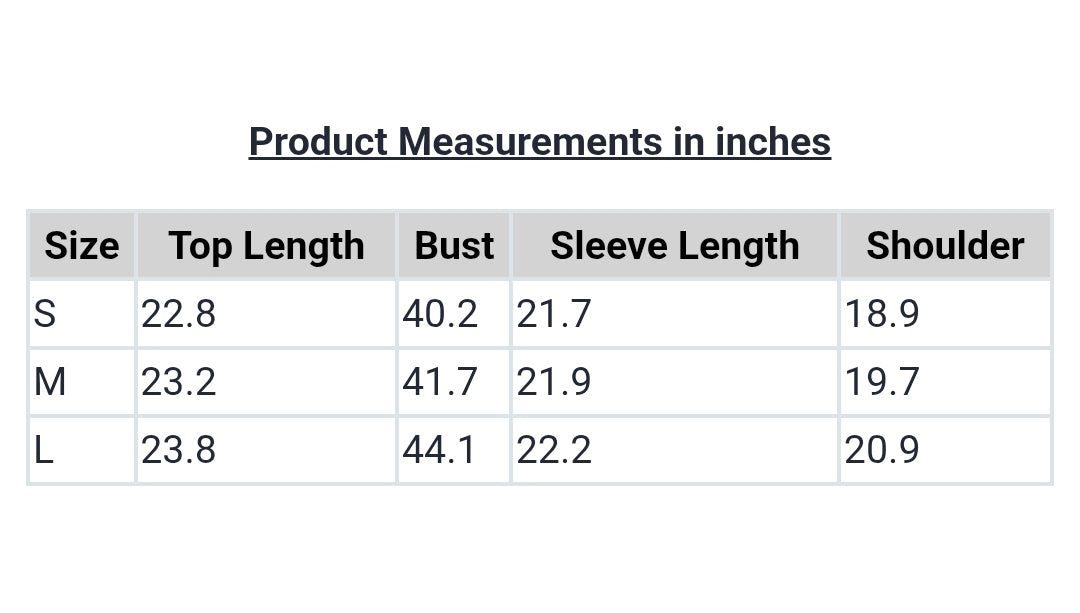1080x613 pixels.
Task: Click the Sleeve Length column header
Action: pyautogui.click(x=675, y=246)
